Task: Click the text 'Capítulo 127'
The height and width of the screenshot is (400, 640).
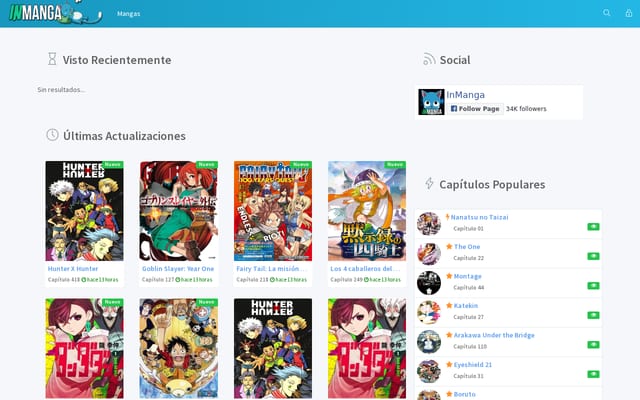Action: point(158,280)
